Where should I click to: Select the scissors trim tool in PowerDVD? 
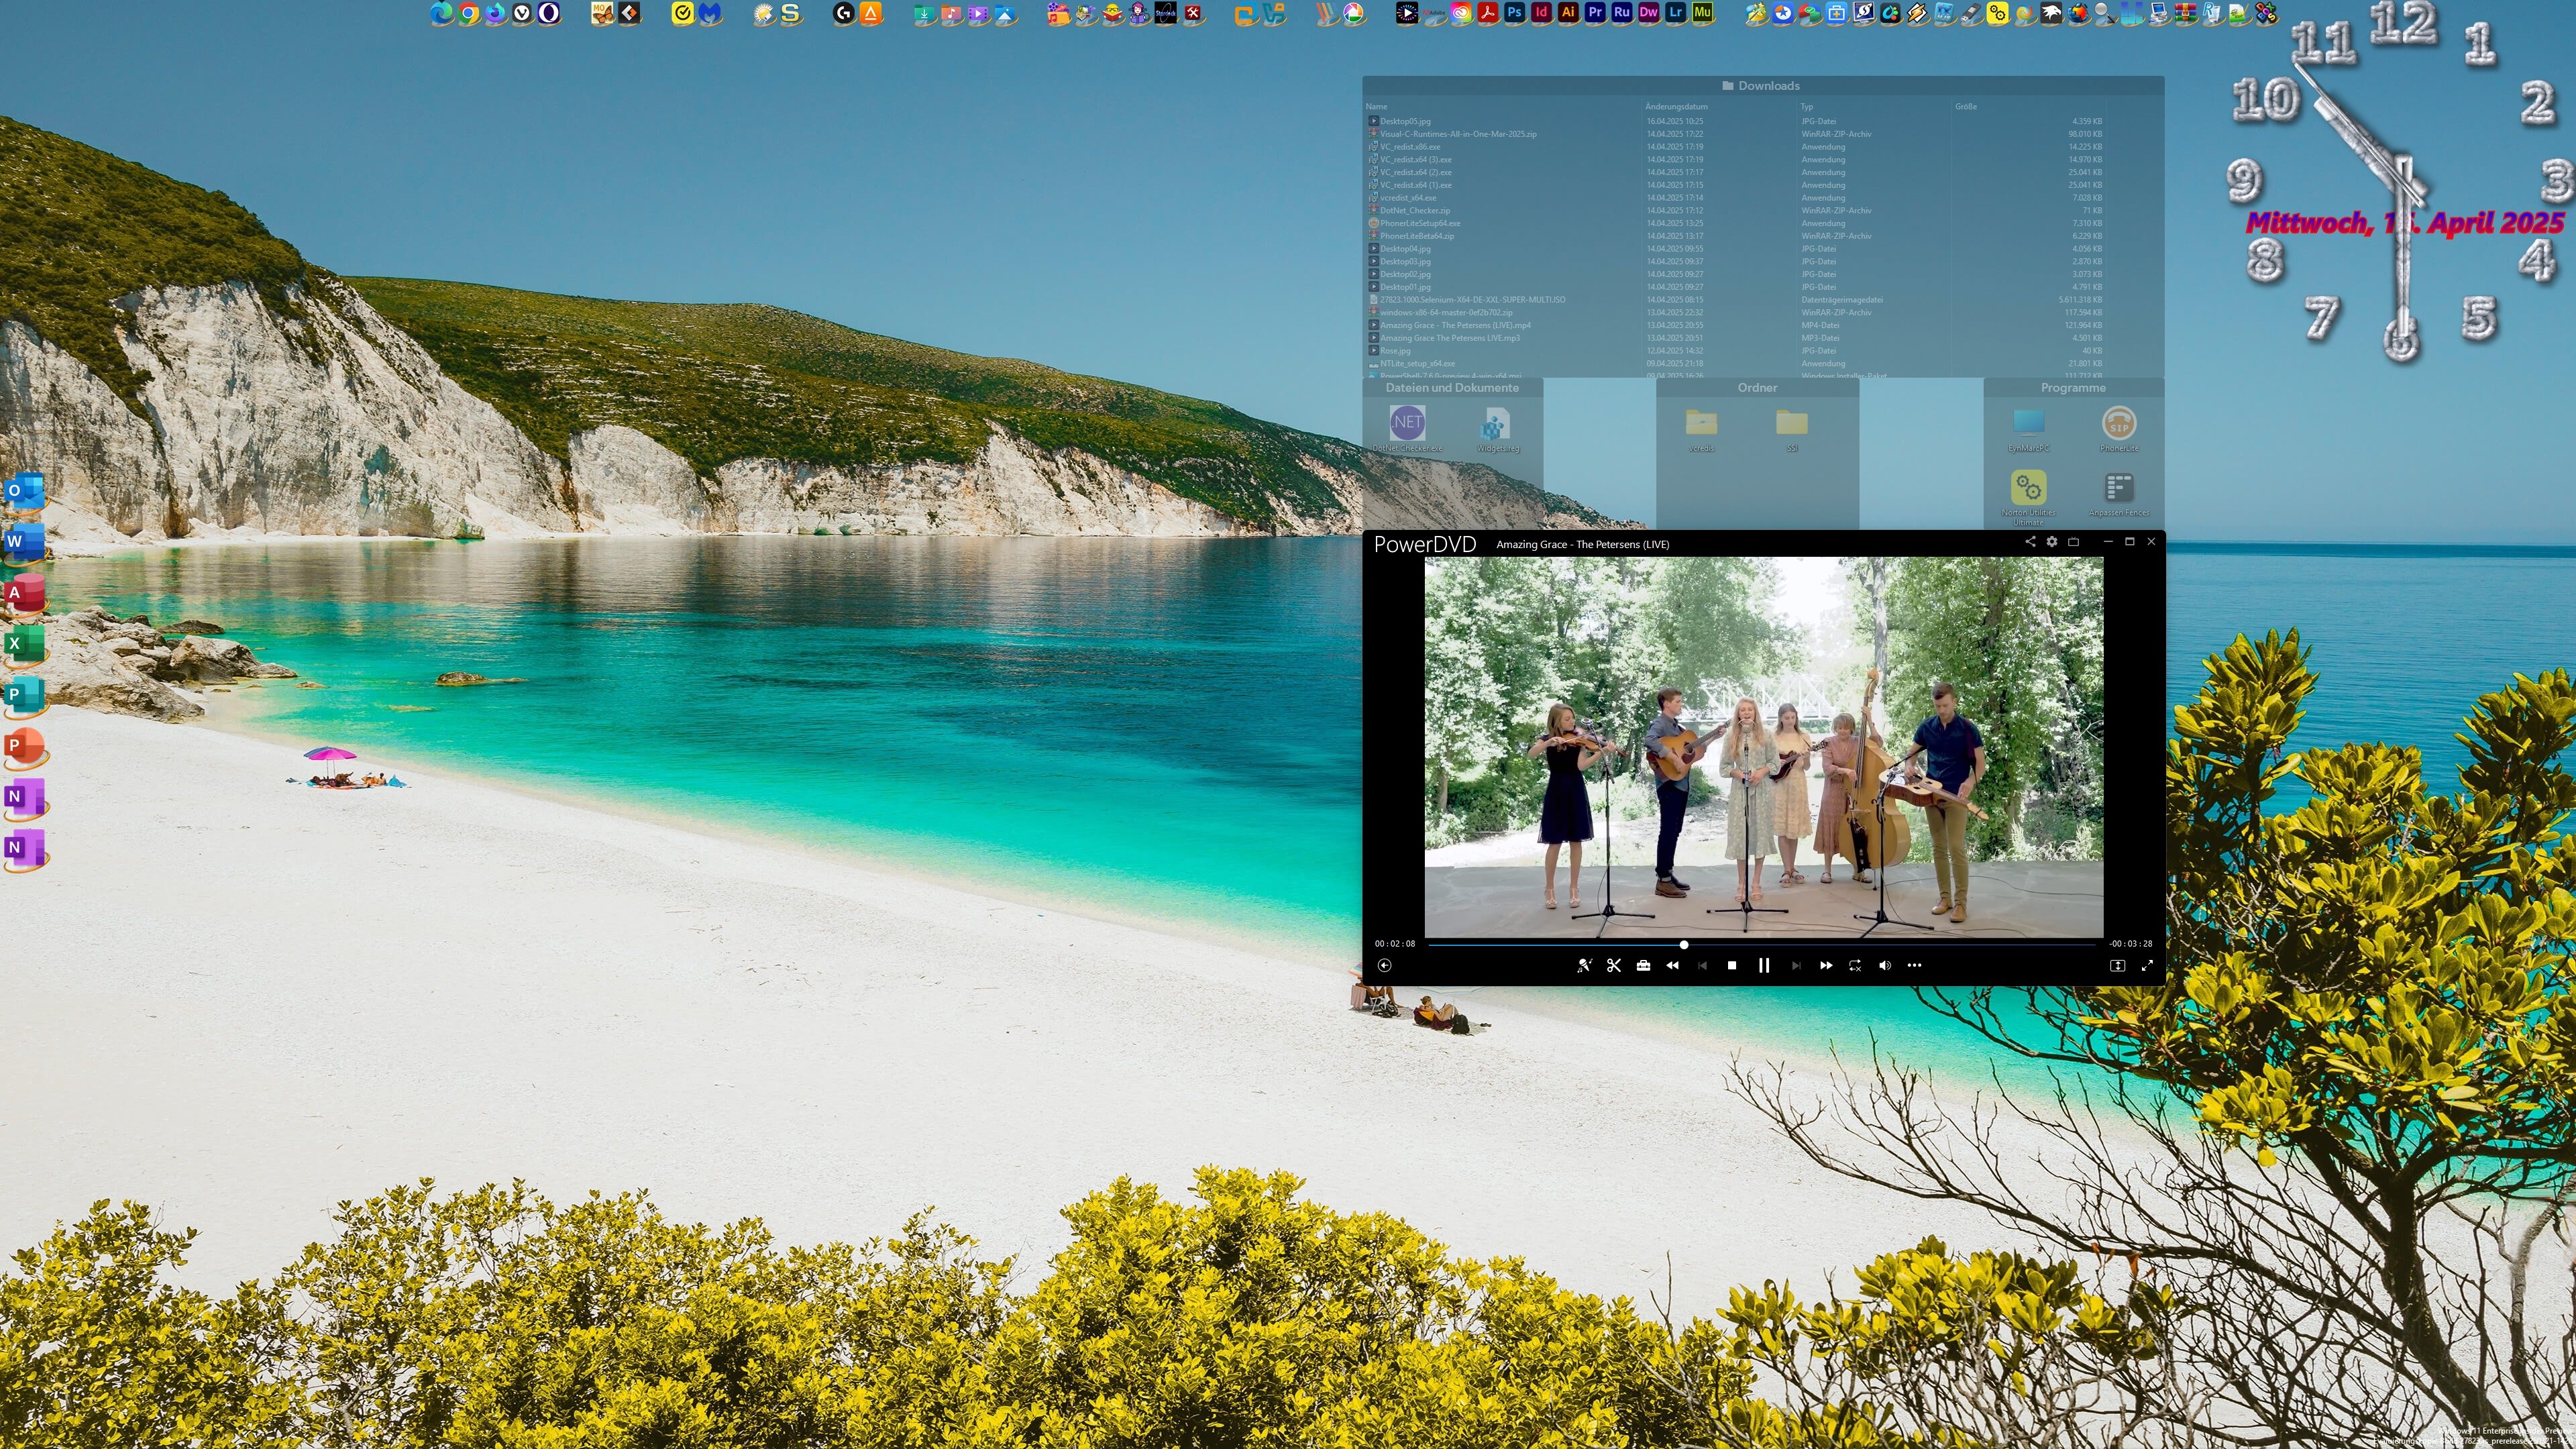coord(1615,966)
